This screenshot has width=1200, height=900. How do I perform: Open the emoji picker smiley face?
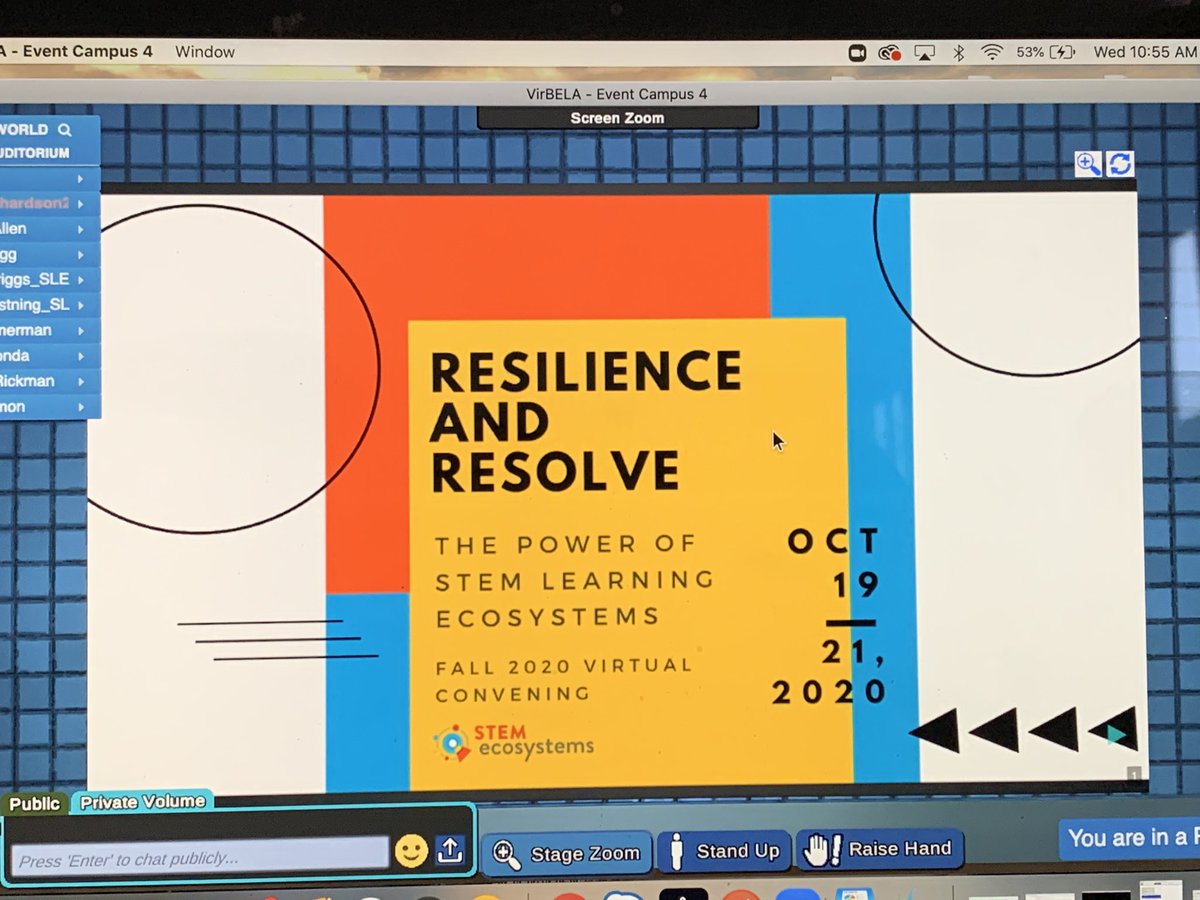(x=411, y=850)
